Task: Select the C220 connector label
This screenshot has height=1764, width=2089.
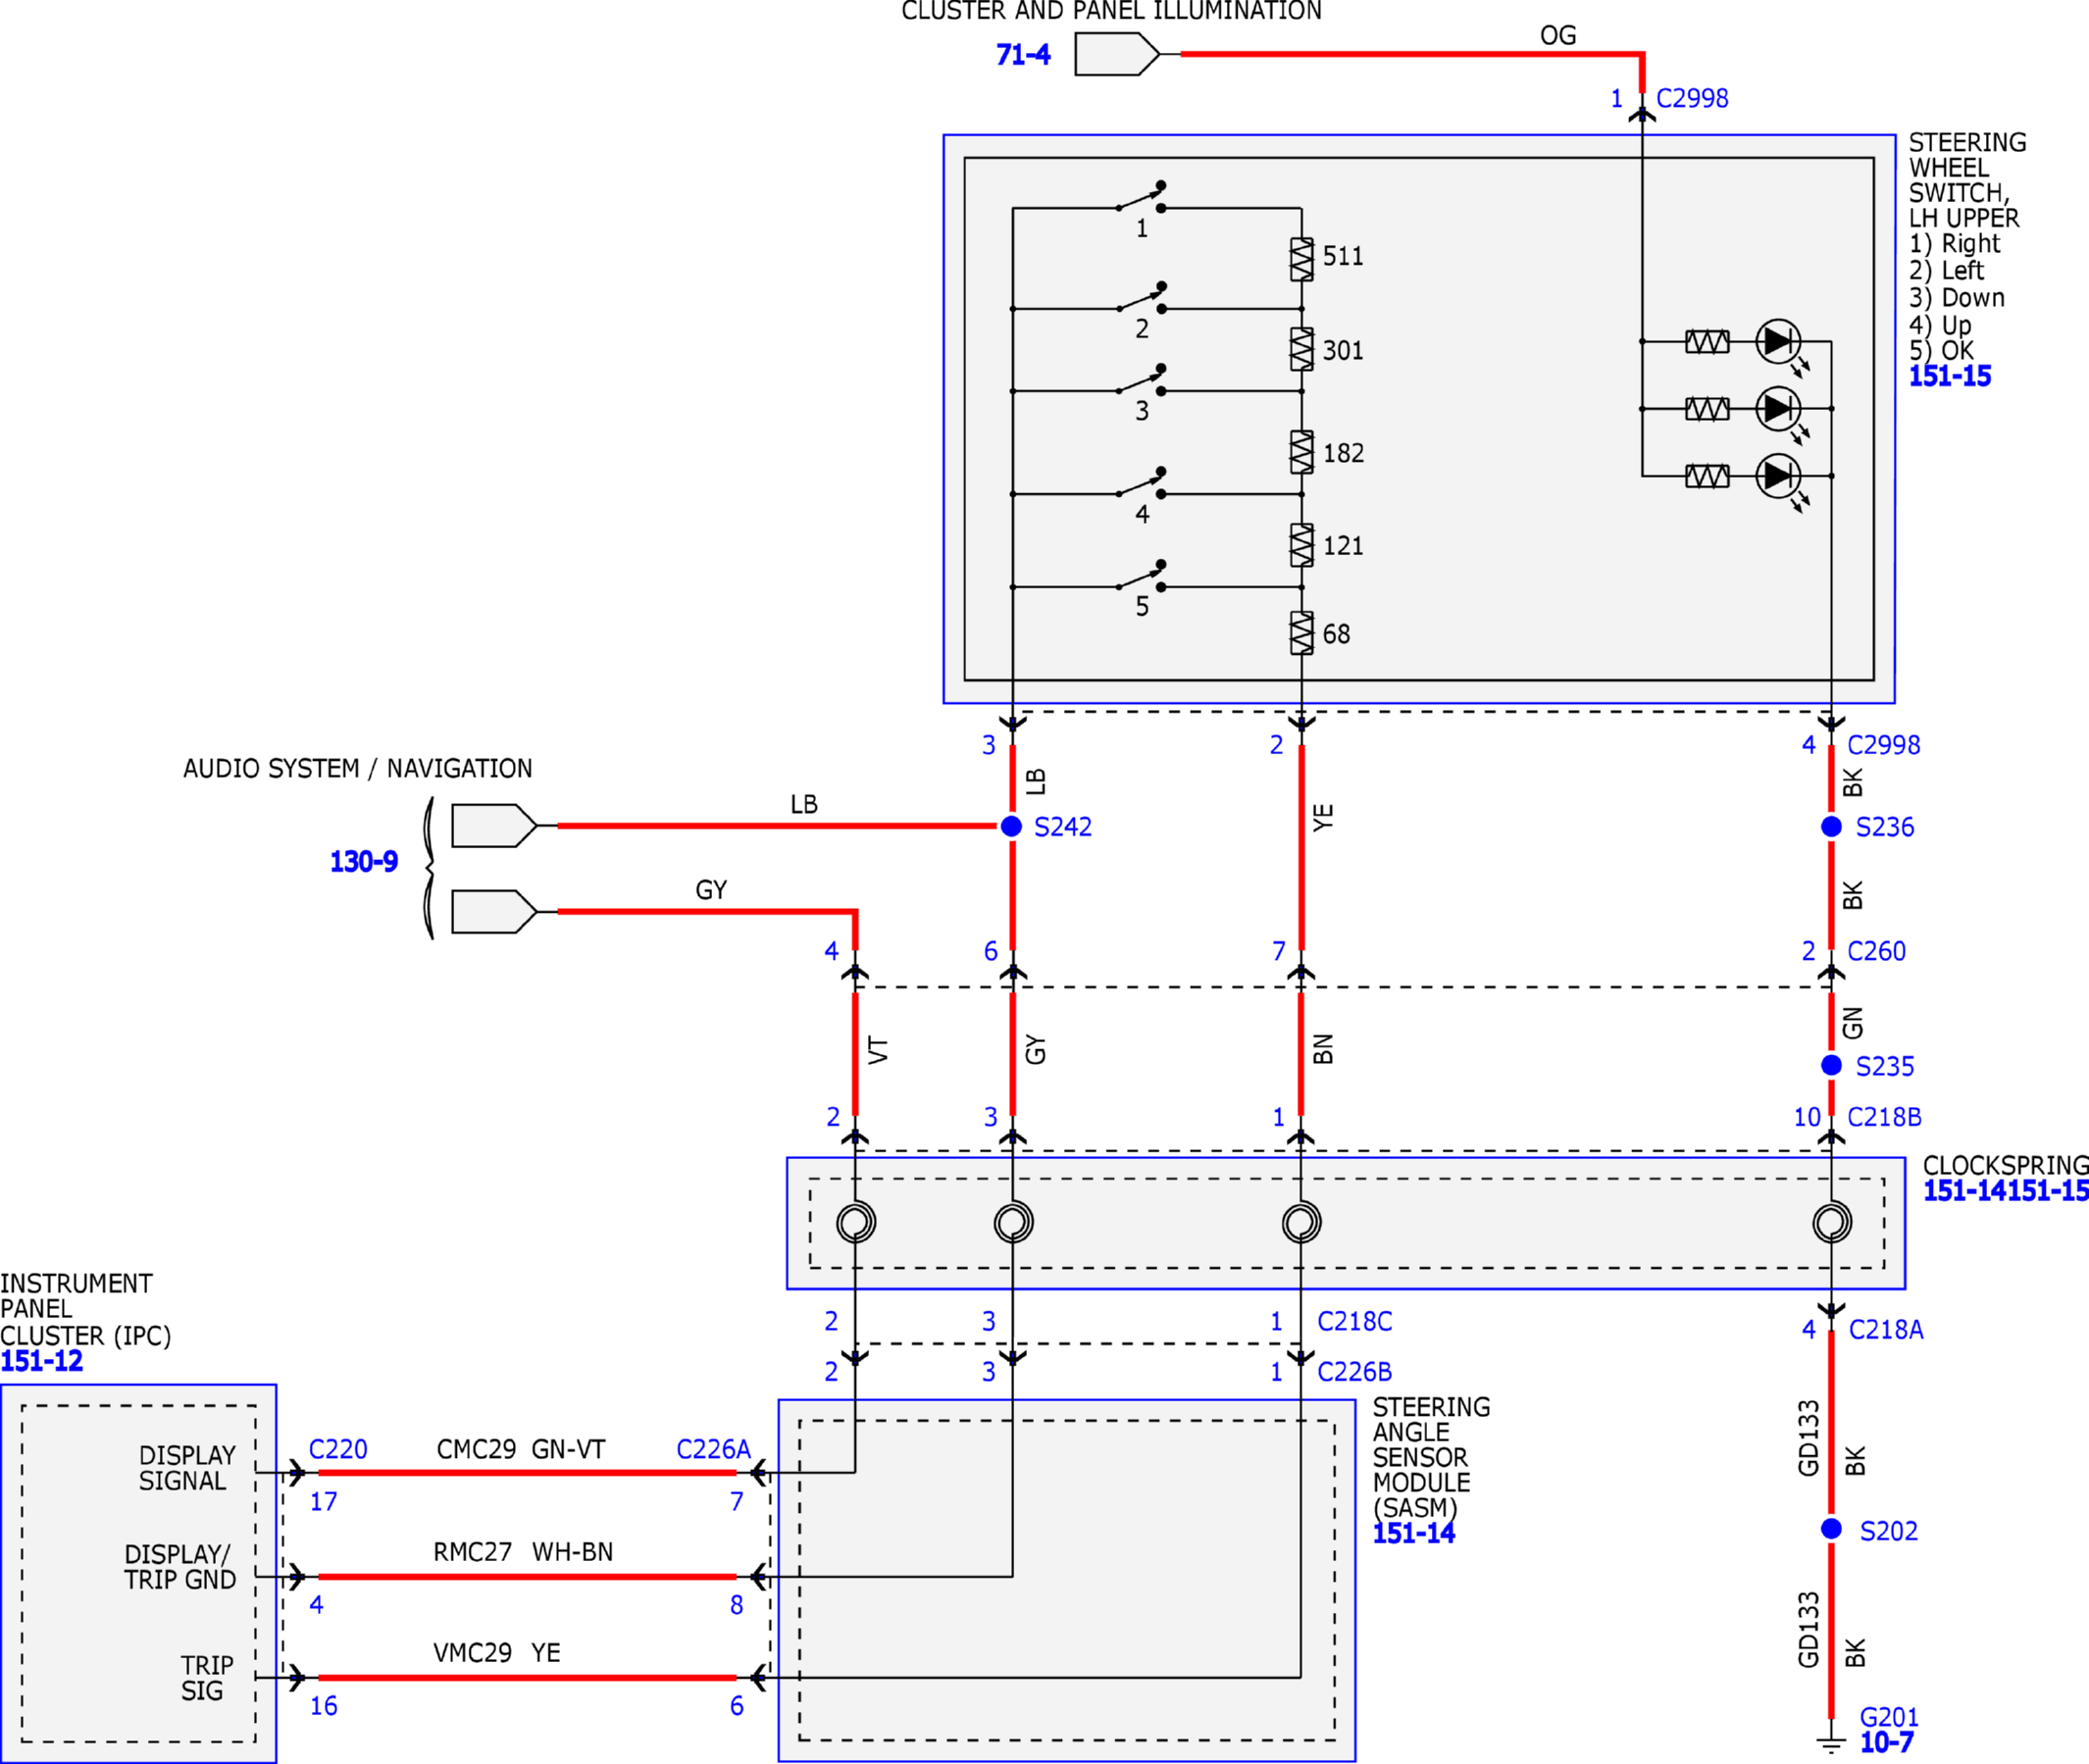Action: (x=338, y=1449)
